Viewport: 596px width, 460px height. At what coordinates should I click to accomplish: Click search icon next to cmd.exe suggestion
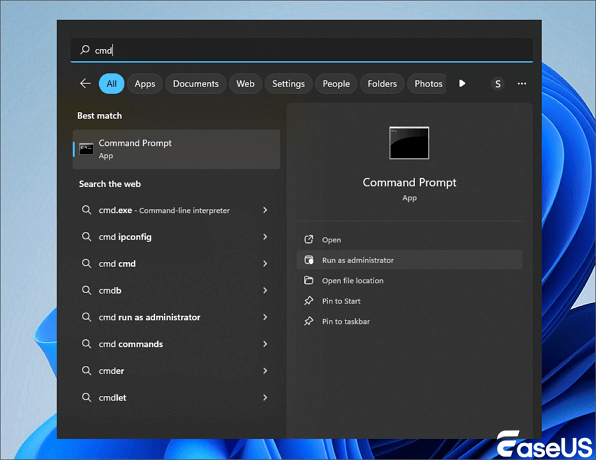pos(86,210)
